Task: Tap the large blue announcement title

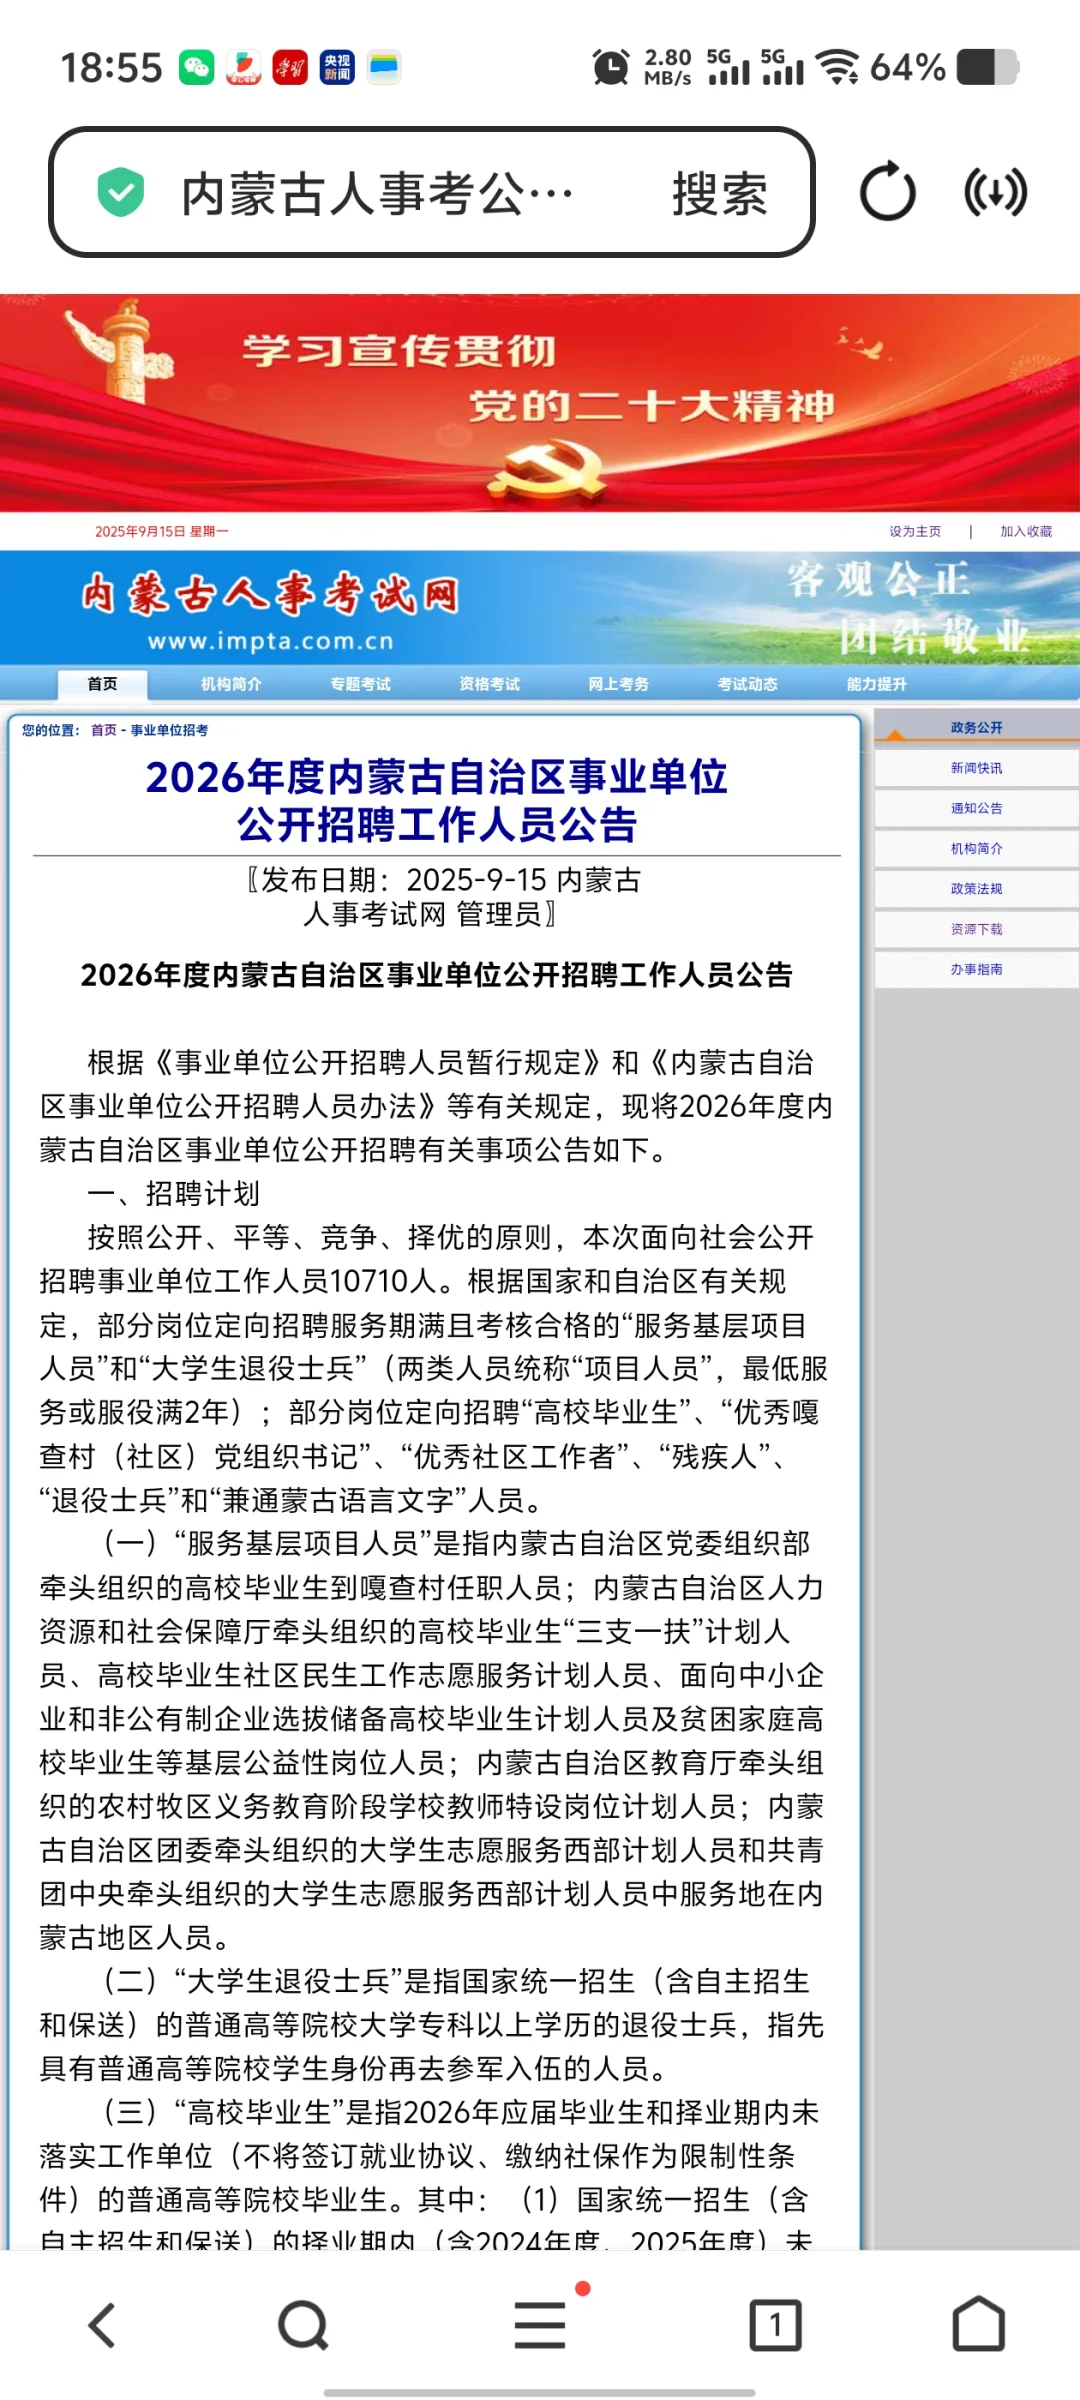Action: [x=436, y=800]
